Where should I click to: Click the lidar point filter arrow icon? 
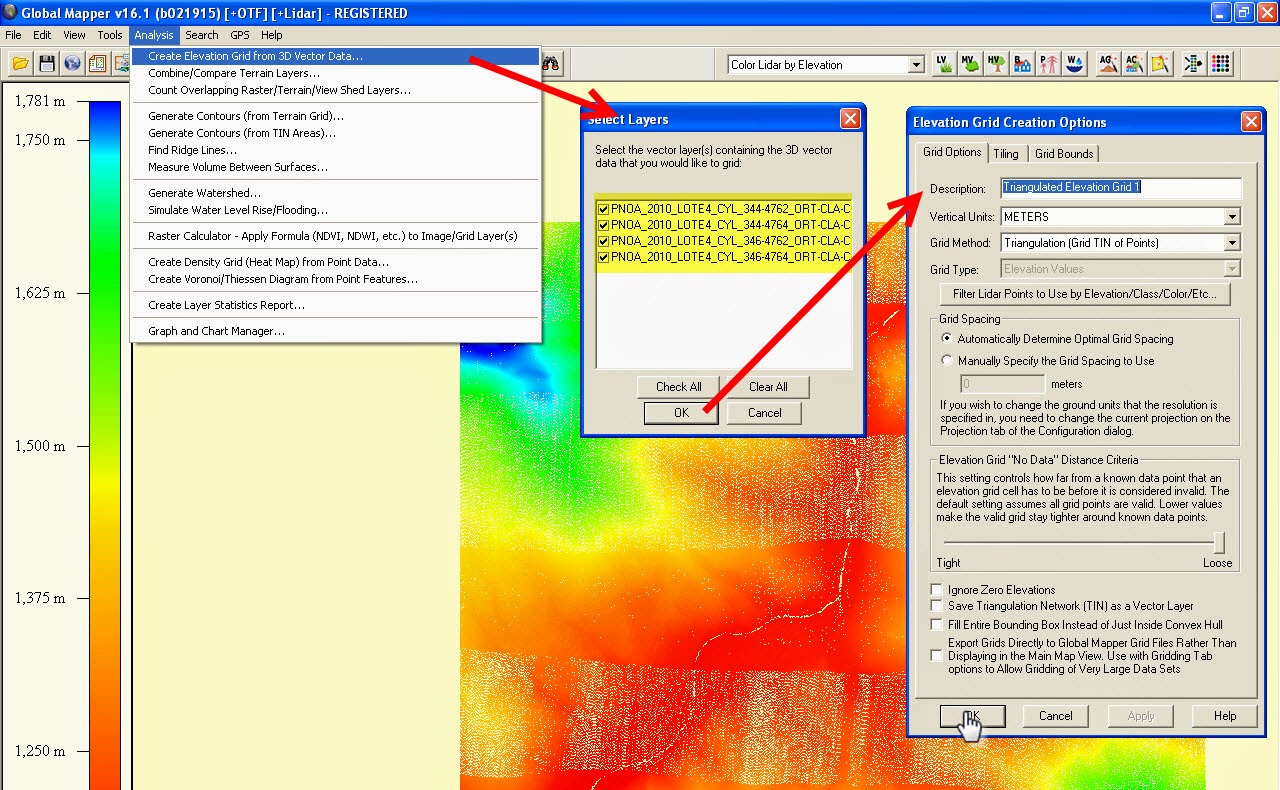[x=1193, y=64]
